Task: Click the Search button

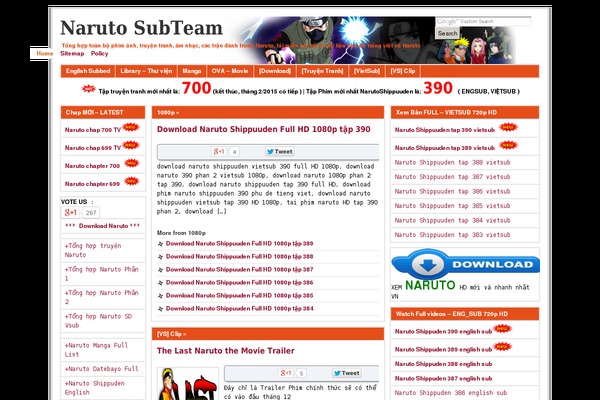Action: pyautogui.click(x=447, y=33)
